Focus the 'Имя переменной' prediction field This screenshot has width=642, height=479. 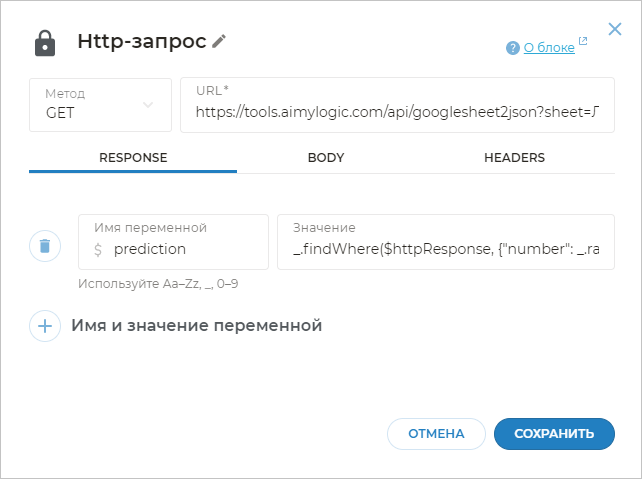(x=180, y=249)
